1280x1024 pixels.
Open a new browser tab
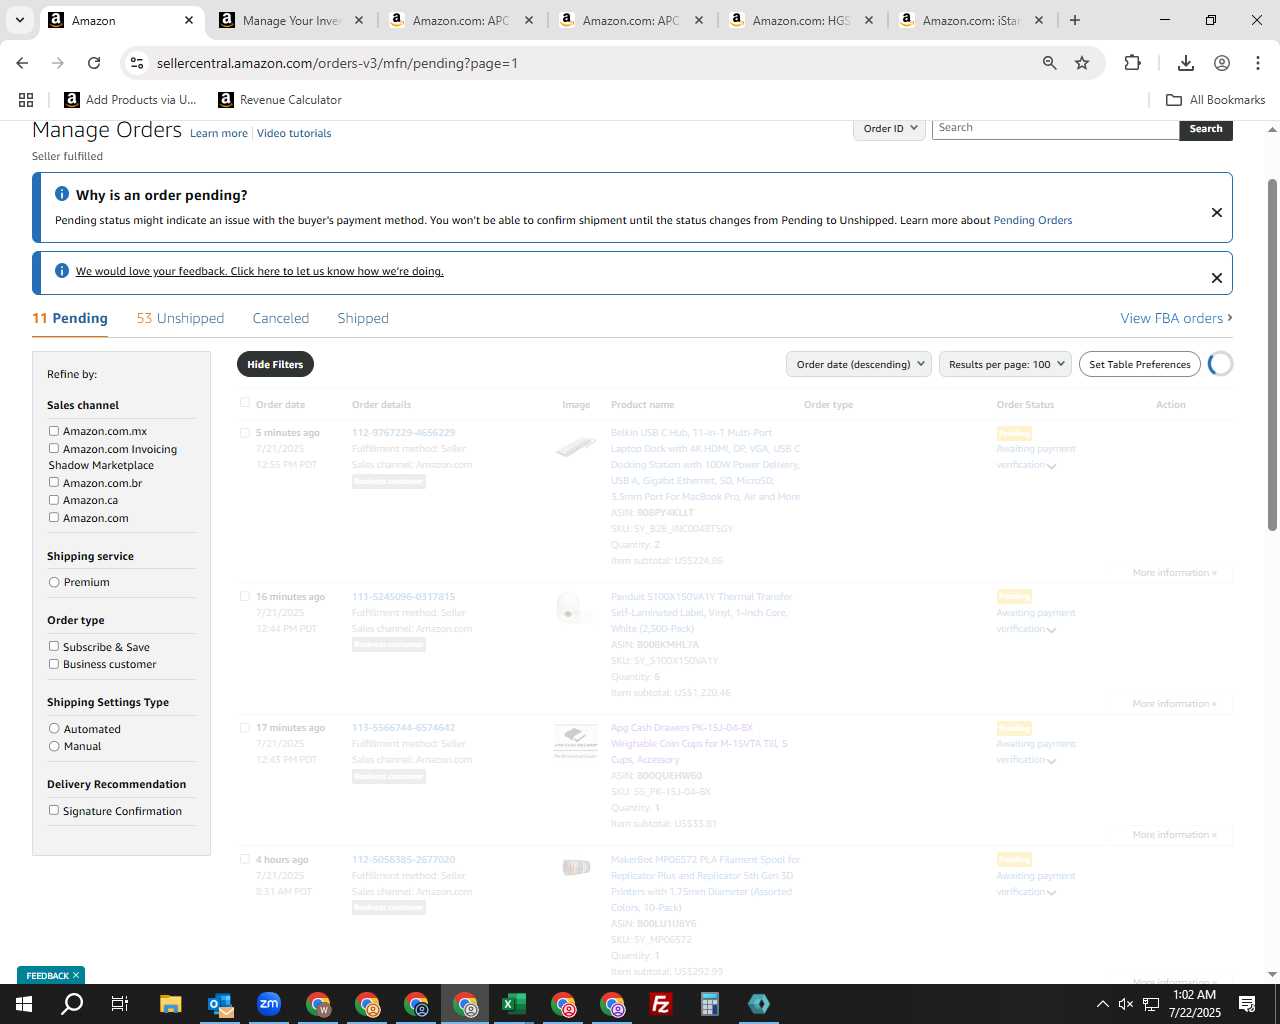(1075, 20)
